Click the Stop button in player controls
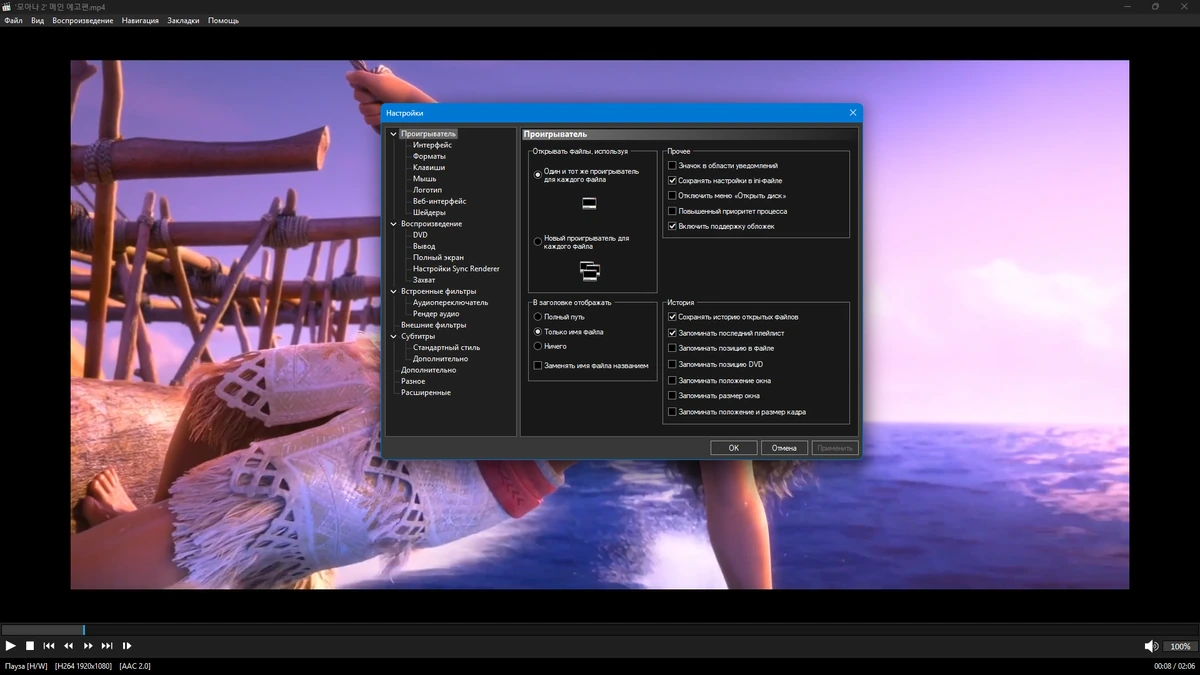Screen dimensions: 1200x675 pyautogui.click(x=30, y=646)
